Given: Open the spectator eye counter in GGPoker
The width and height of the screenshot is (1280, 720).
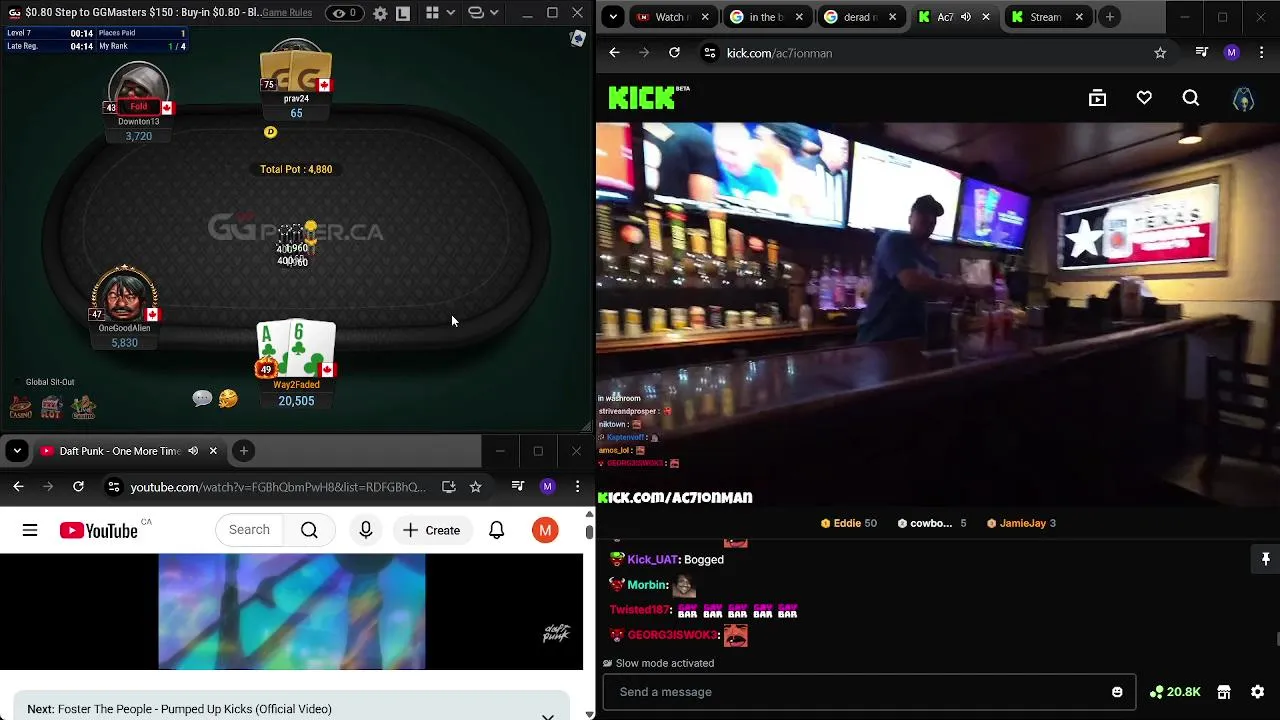Looking at the screenshot, I should (x=345, y=14).
